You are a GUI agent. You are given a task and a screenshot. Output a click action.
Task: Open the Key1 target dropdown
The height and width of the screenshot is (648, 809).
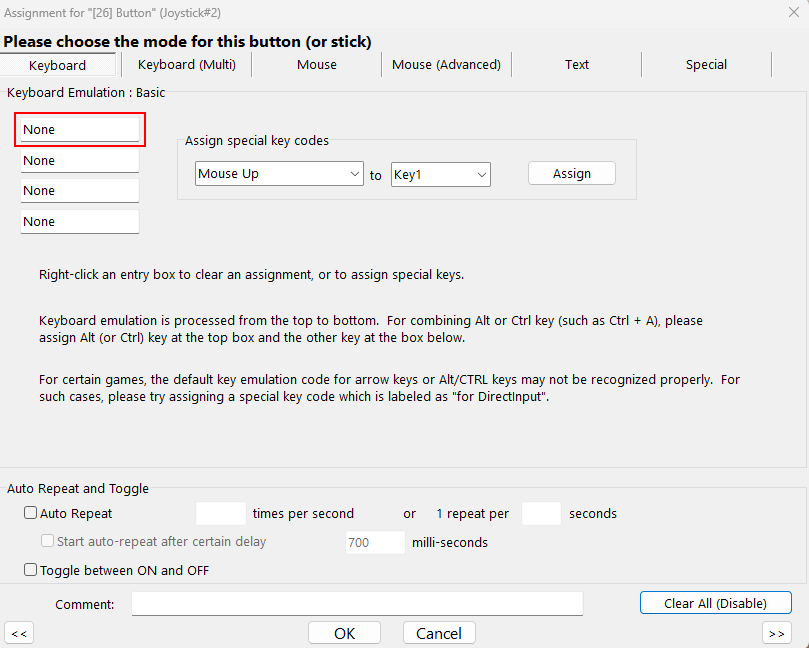(441, 174)
